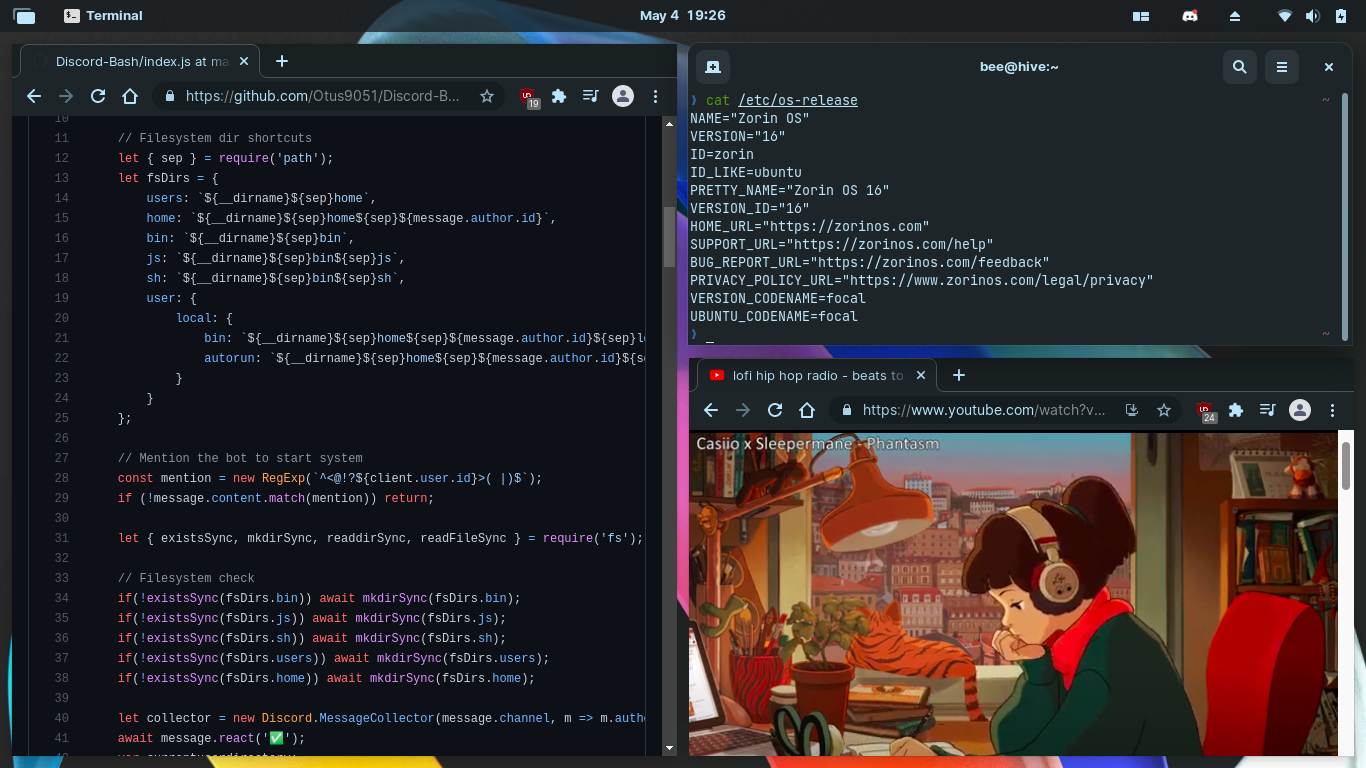This screenshot has width=1366, height=768.
Task: Click the YouTube page scrollbar thumb
Action: coord(1347,467)
